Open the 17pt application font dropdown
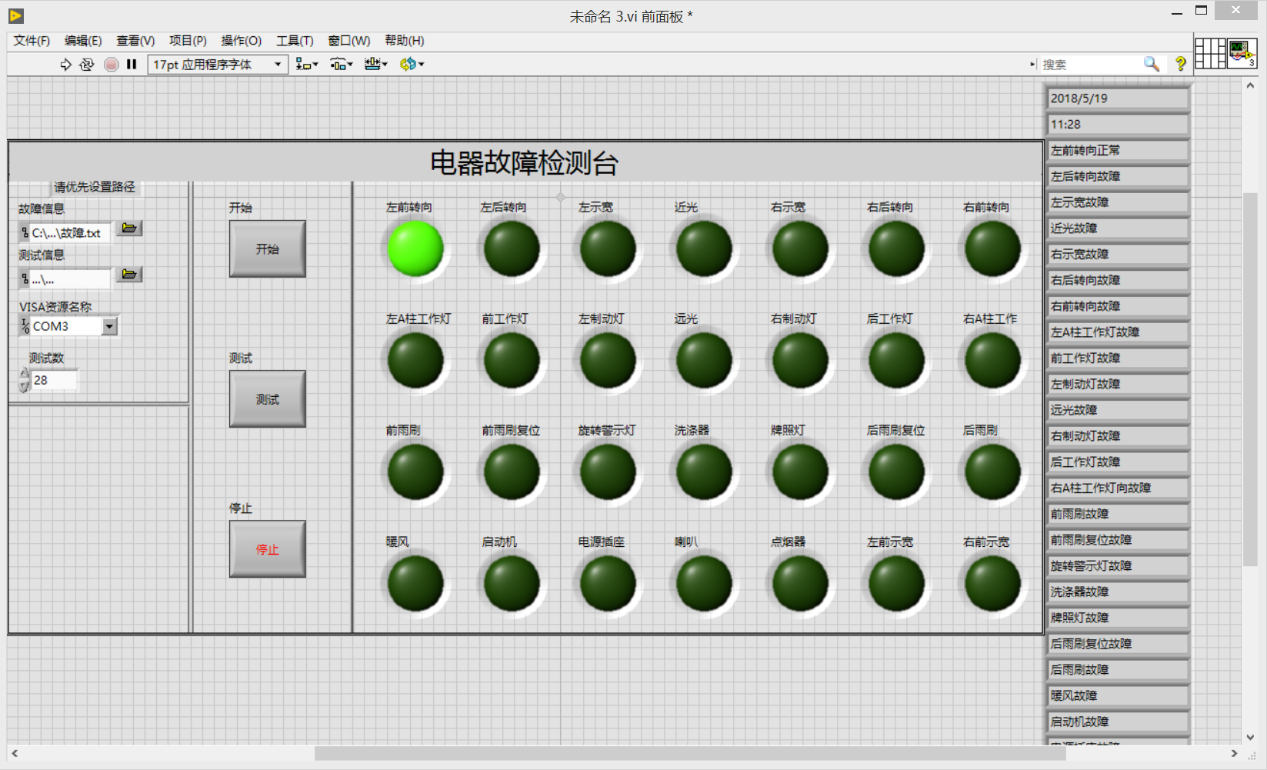 click(x=218, y=64)
